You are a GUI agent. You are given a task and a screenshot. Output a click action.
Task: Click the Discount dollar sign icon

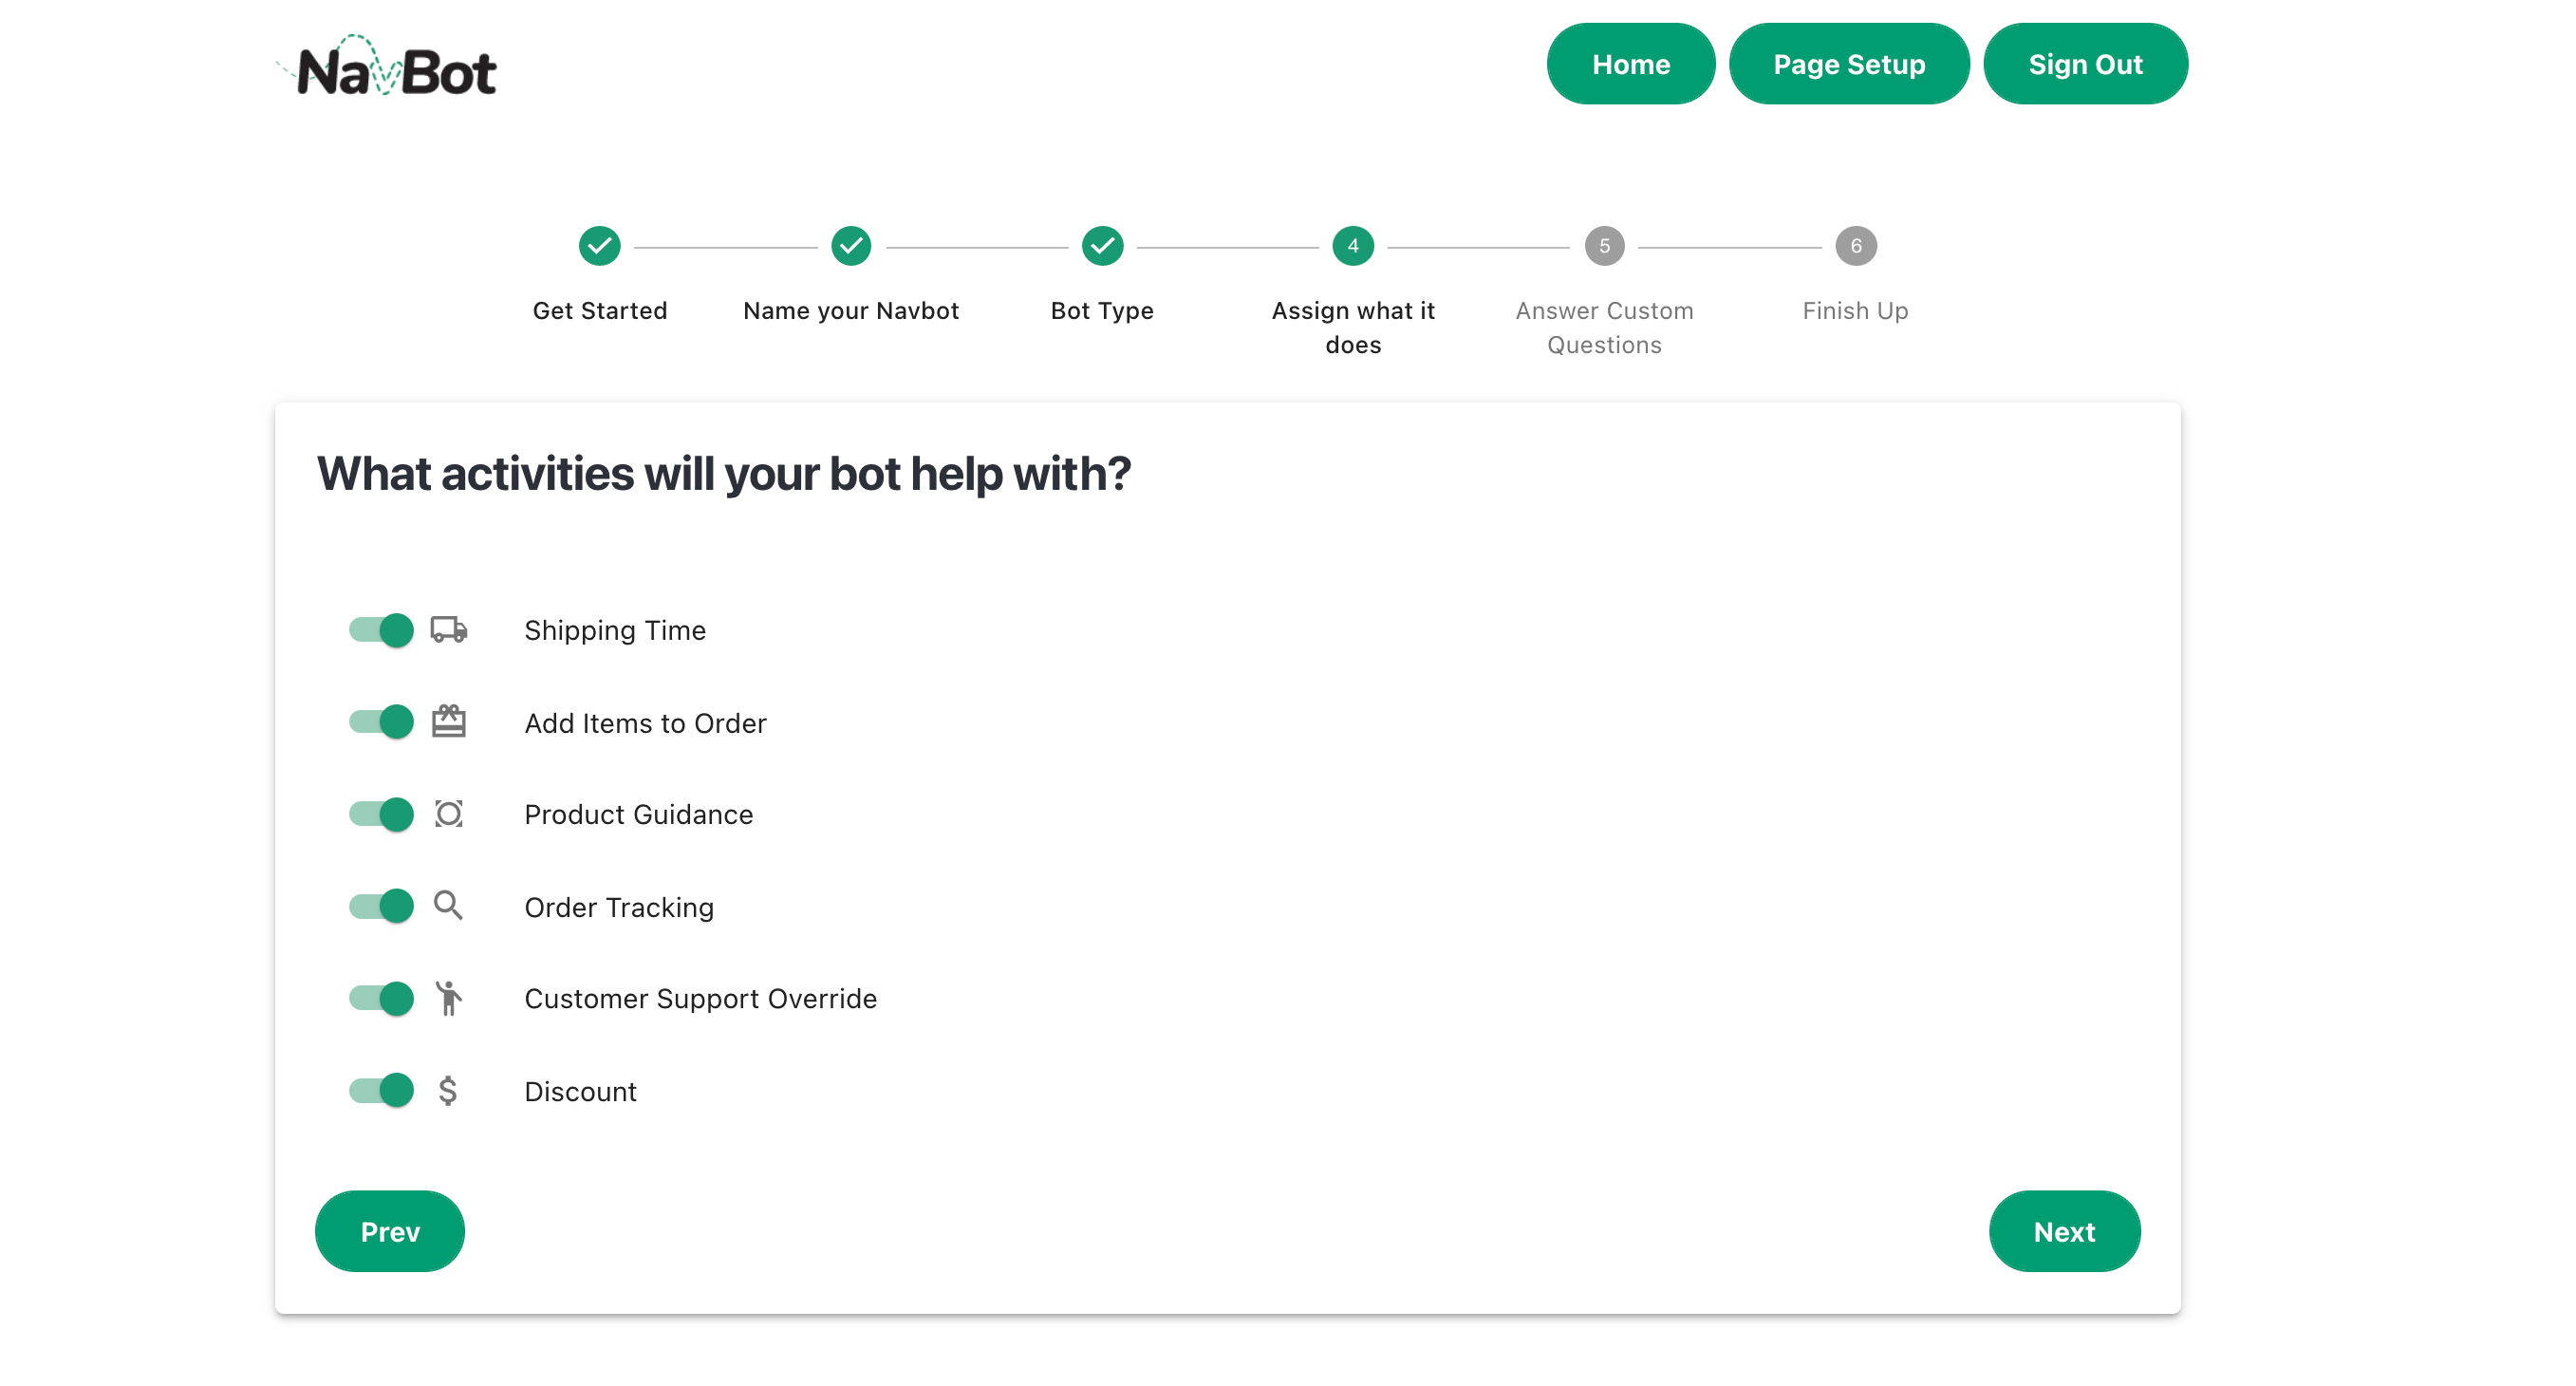tap(448, 1090)
